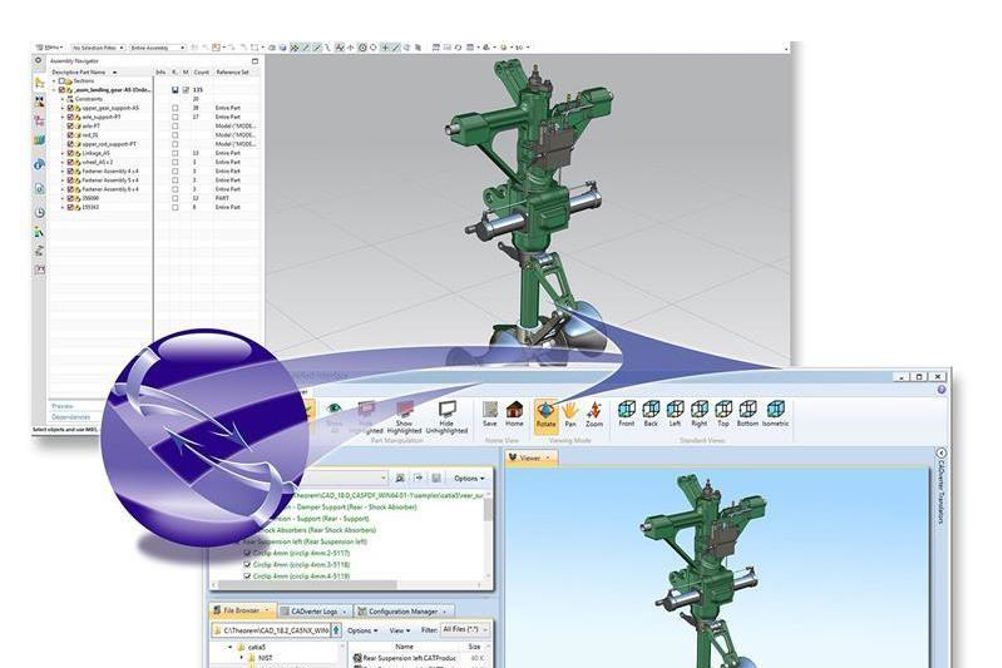Open the History clock icon in NX sidebar
This screenshot has width=1002, height=668.
[x=40, y=213]
